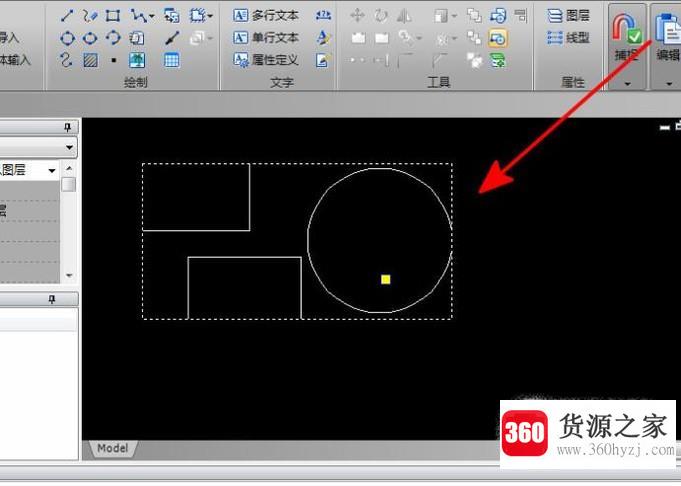Screen dimensions: 681x486
Task: Click the blue block editor icon
Action: [498, 16]
